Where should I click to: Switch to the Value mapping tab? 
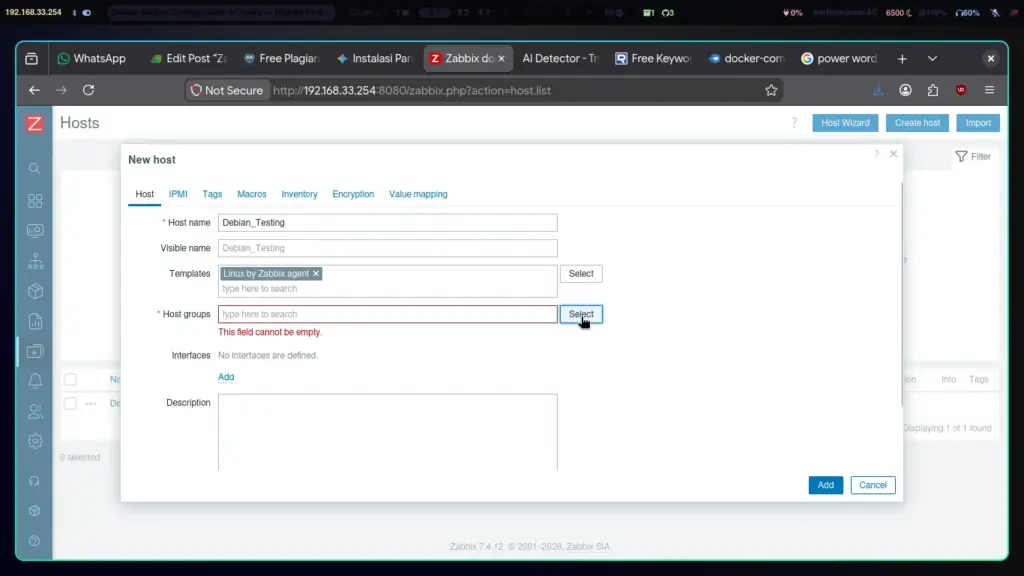point(418,194)
